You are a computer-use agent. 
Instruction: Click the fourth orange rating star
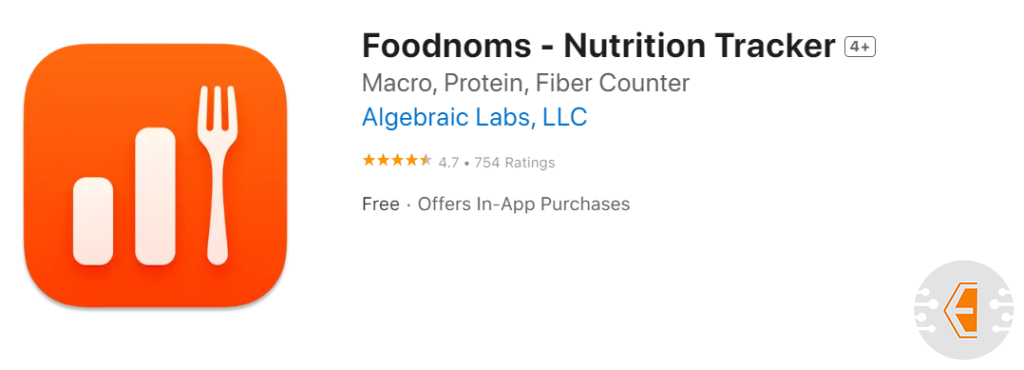click(411, 161)
